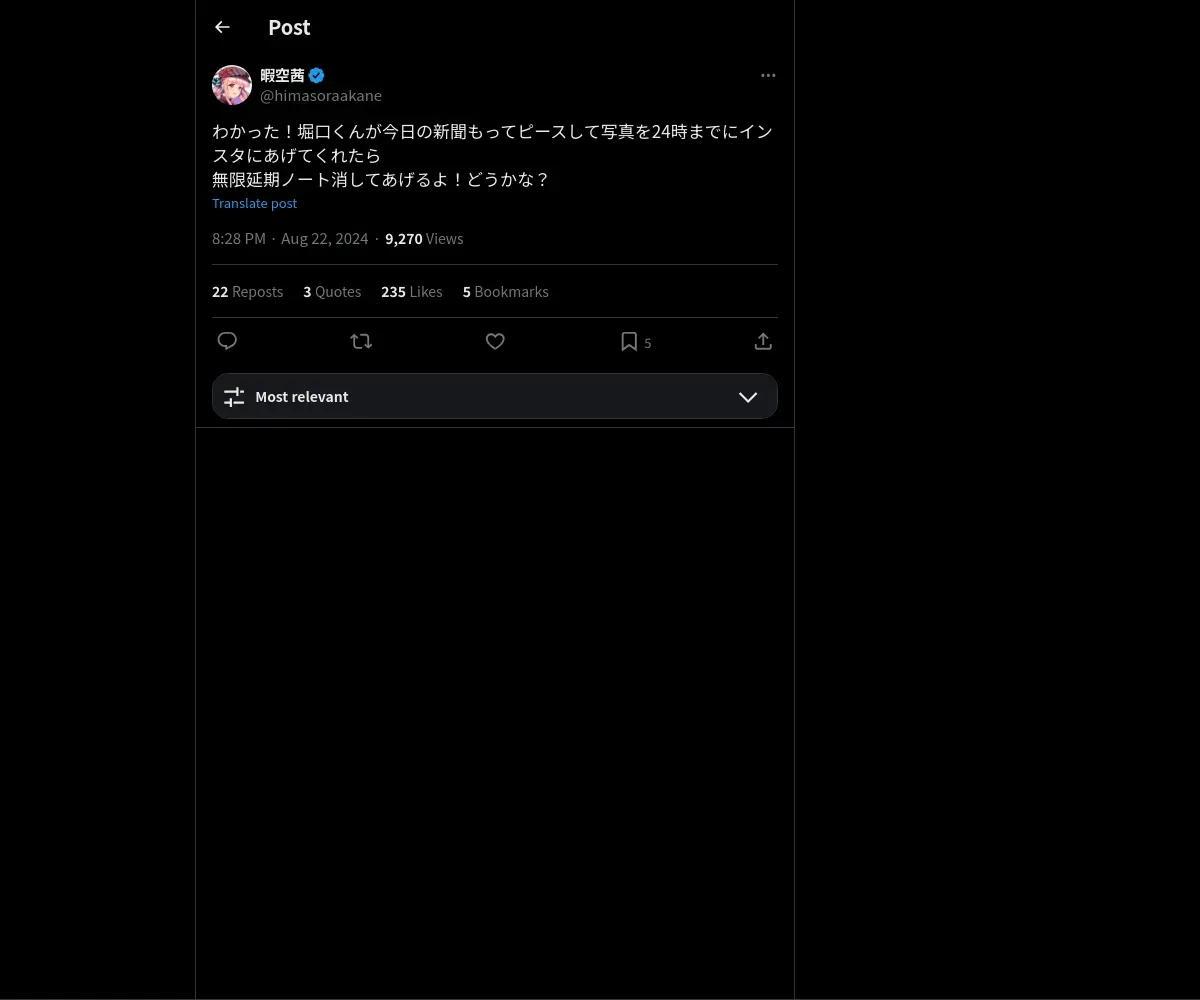View the 3 Quotes list
Screen dimensions: 1200x1000
(x=332, y=292)
